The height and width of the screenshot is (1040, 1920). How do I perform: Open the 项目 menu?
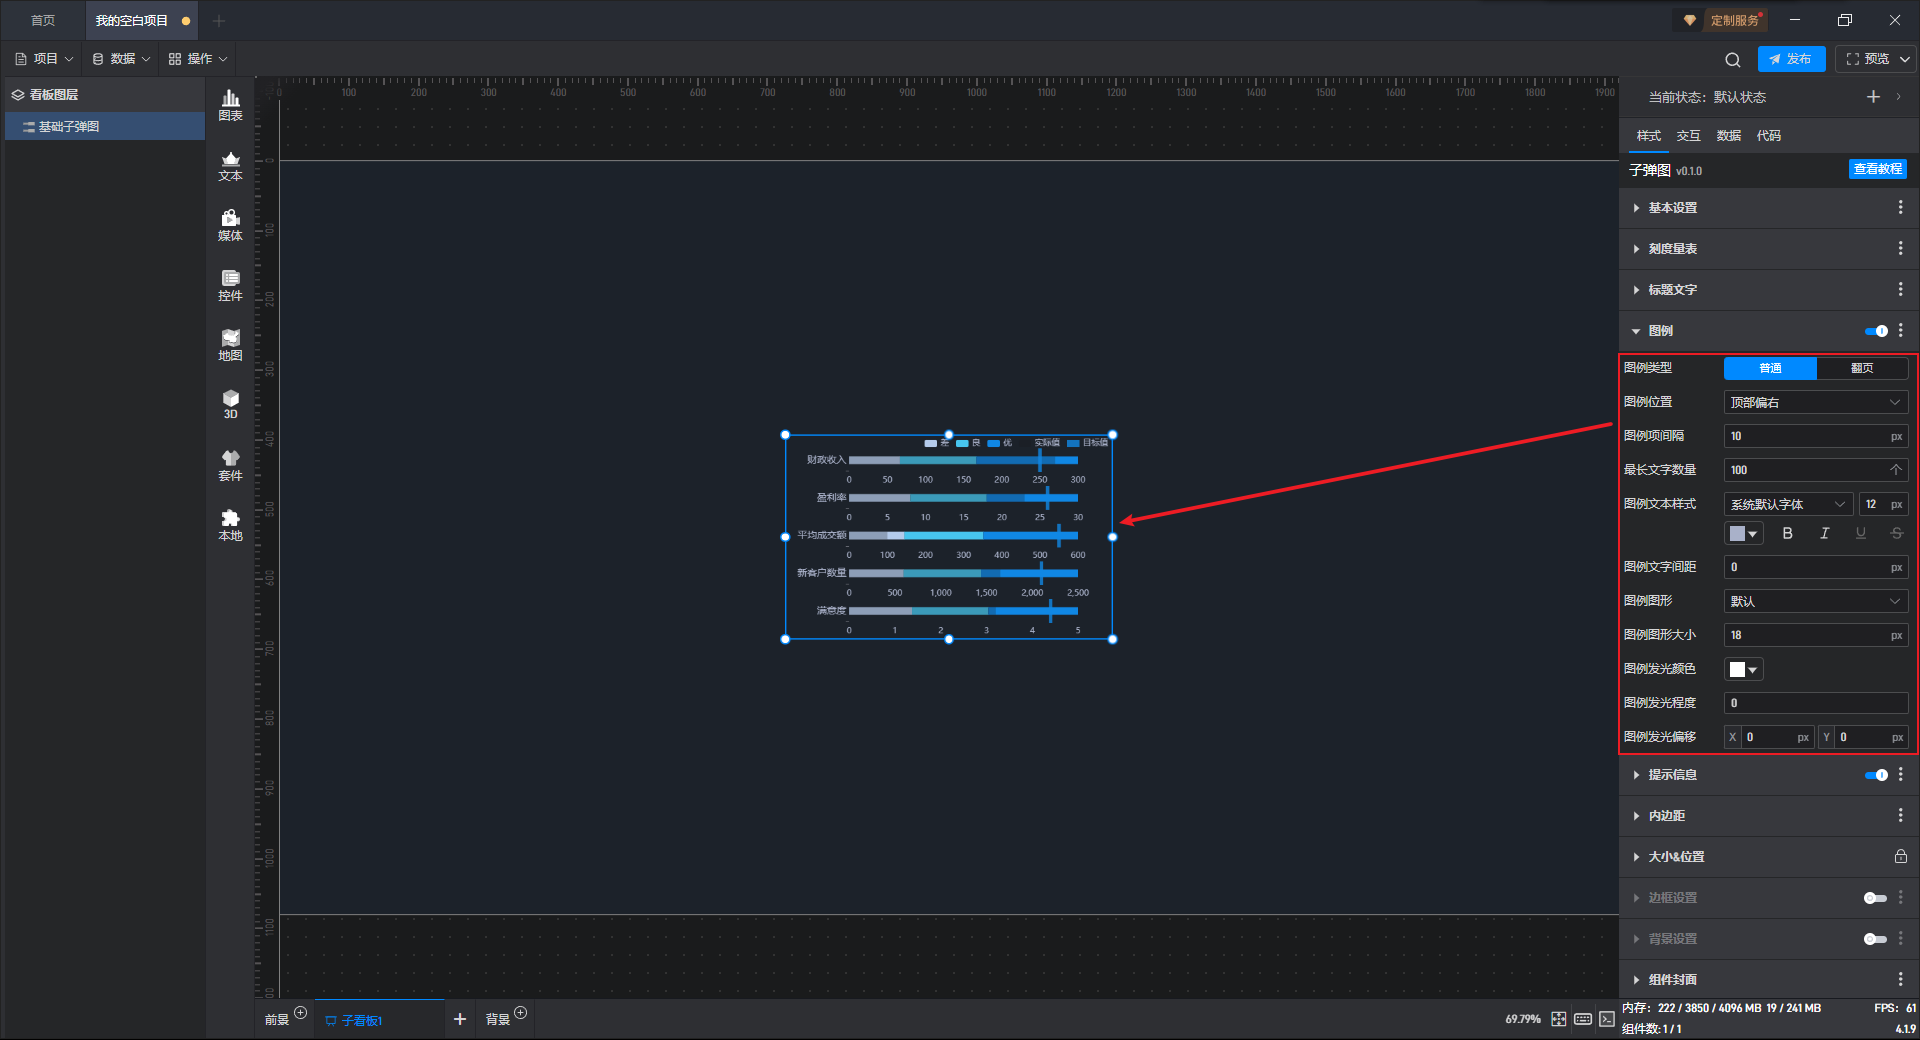45,59
